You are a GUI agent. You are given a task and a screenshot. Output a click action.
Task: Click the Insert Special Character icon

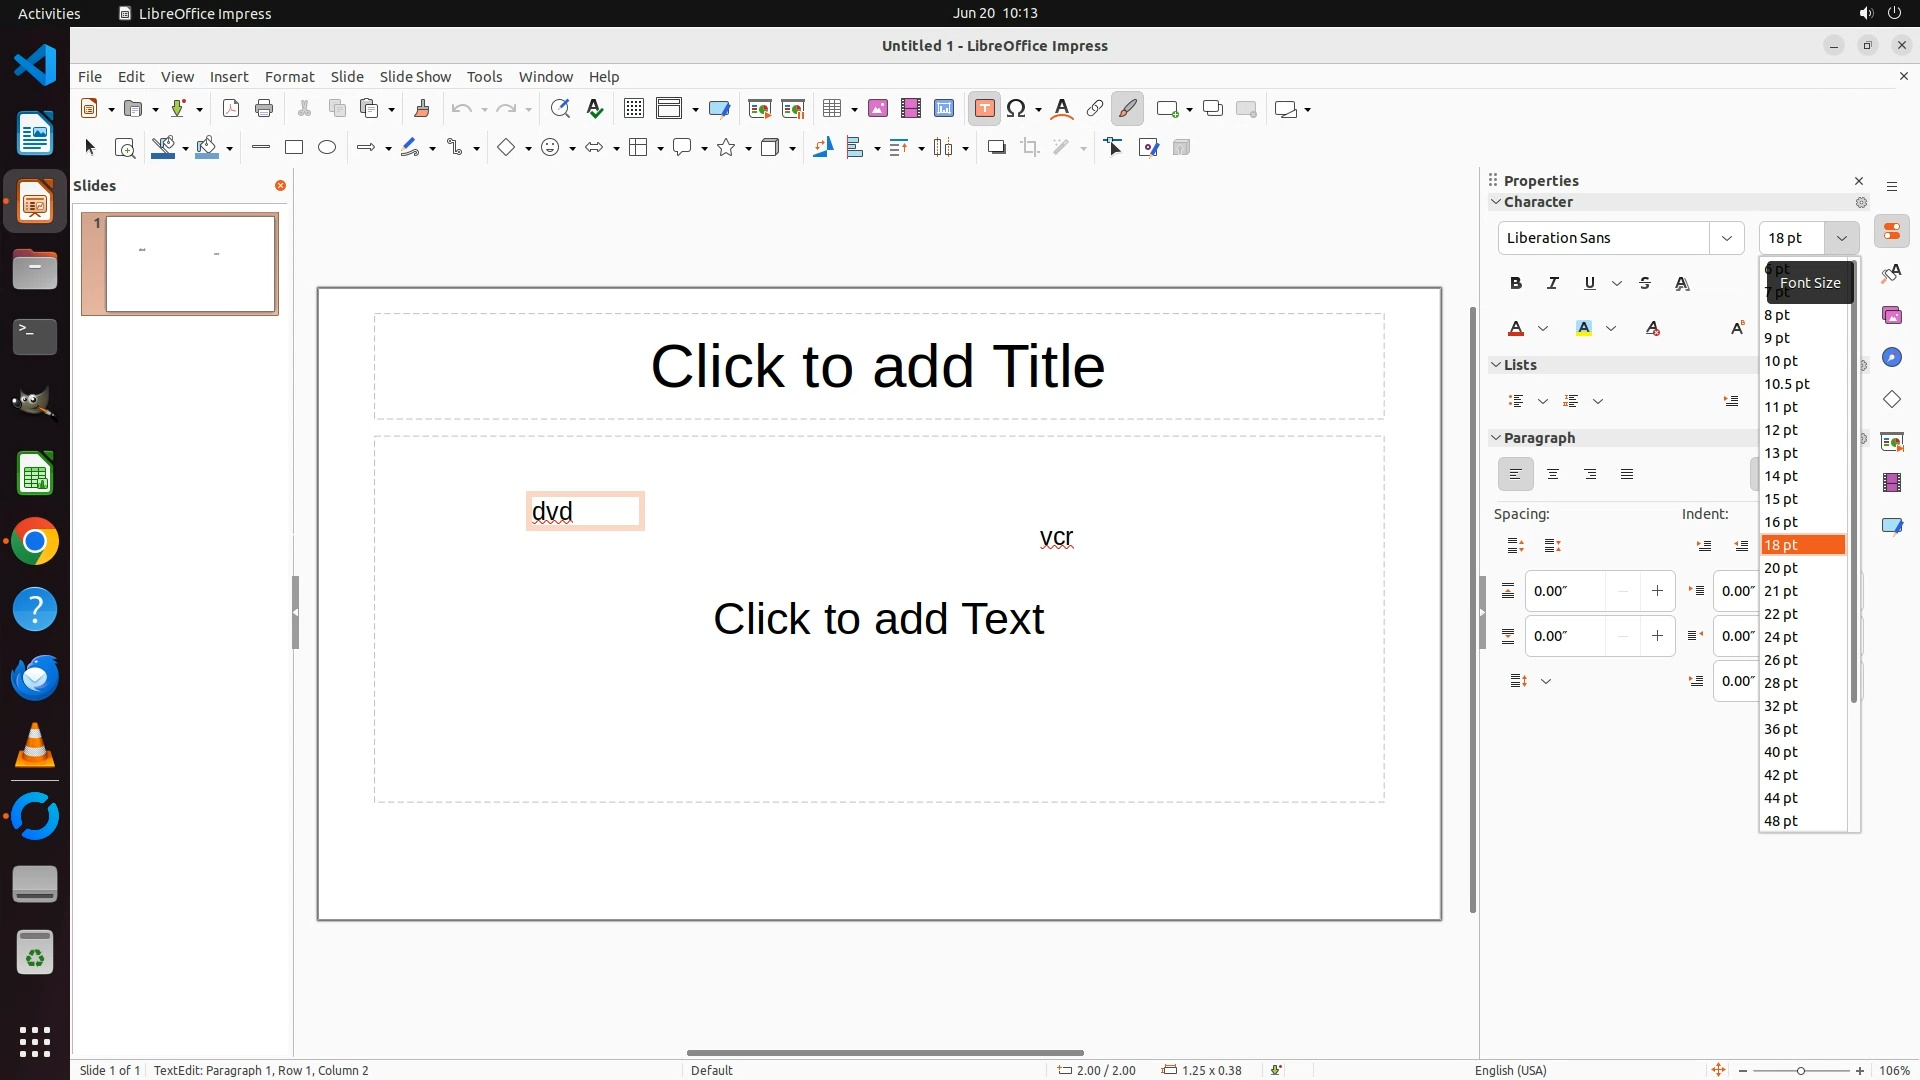pyautogui.click(x=1017, y=109)
